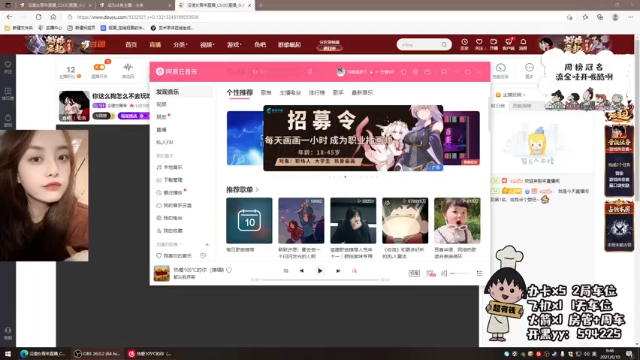The width and height of the screenshot is (640, 360).
Task: Open 直播 in Douyu navigation
Action: pyautogui.click(x=155, y=44)
